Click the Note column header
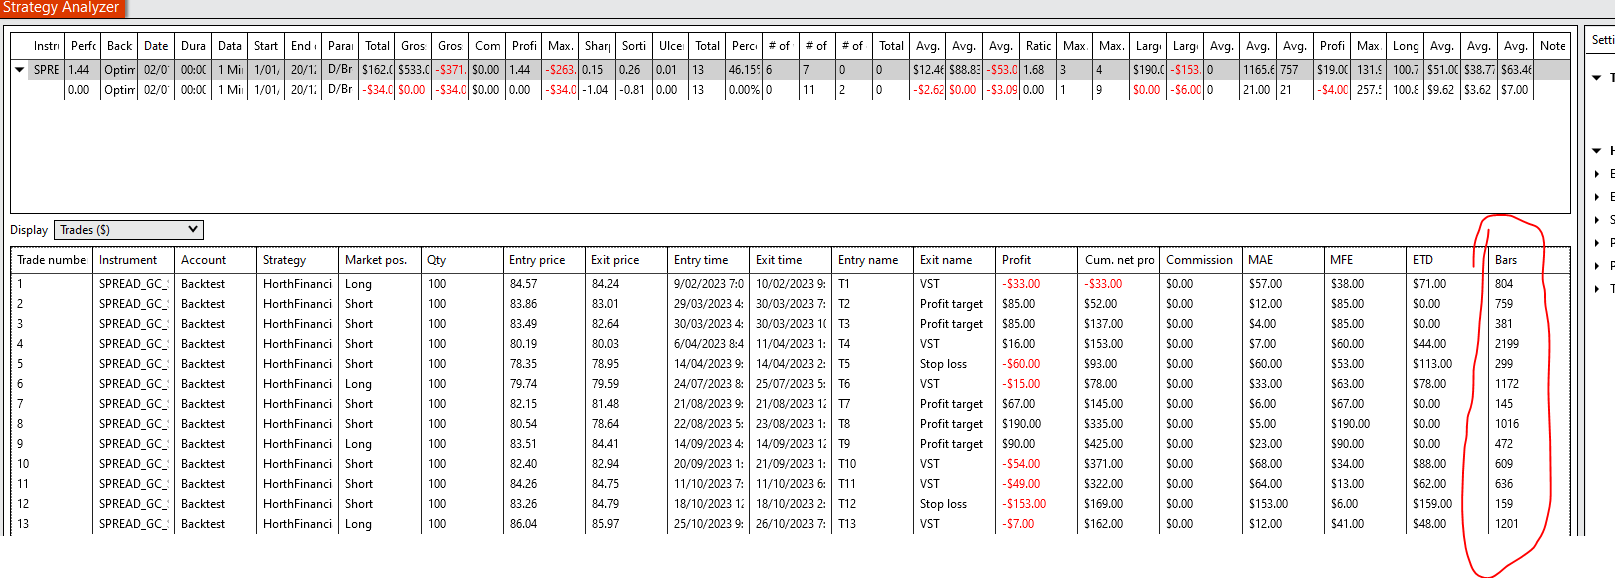Image resolution: width=1615 pixels, height=578 pixels. tap(1553, 46)
